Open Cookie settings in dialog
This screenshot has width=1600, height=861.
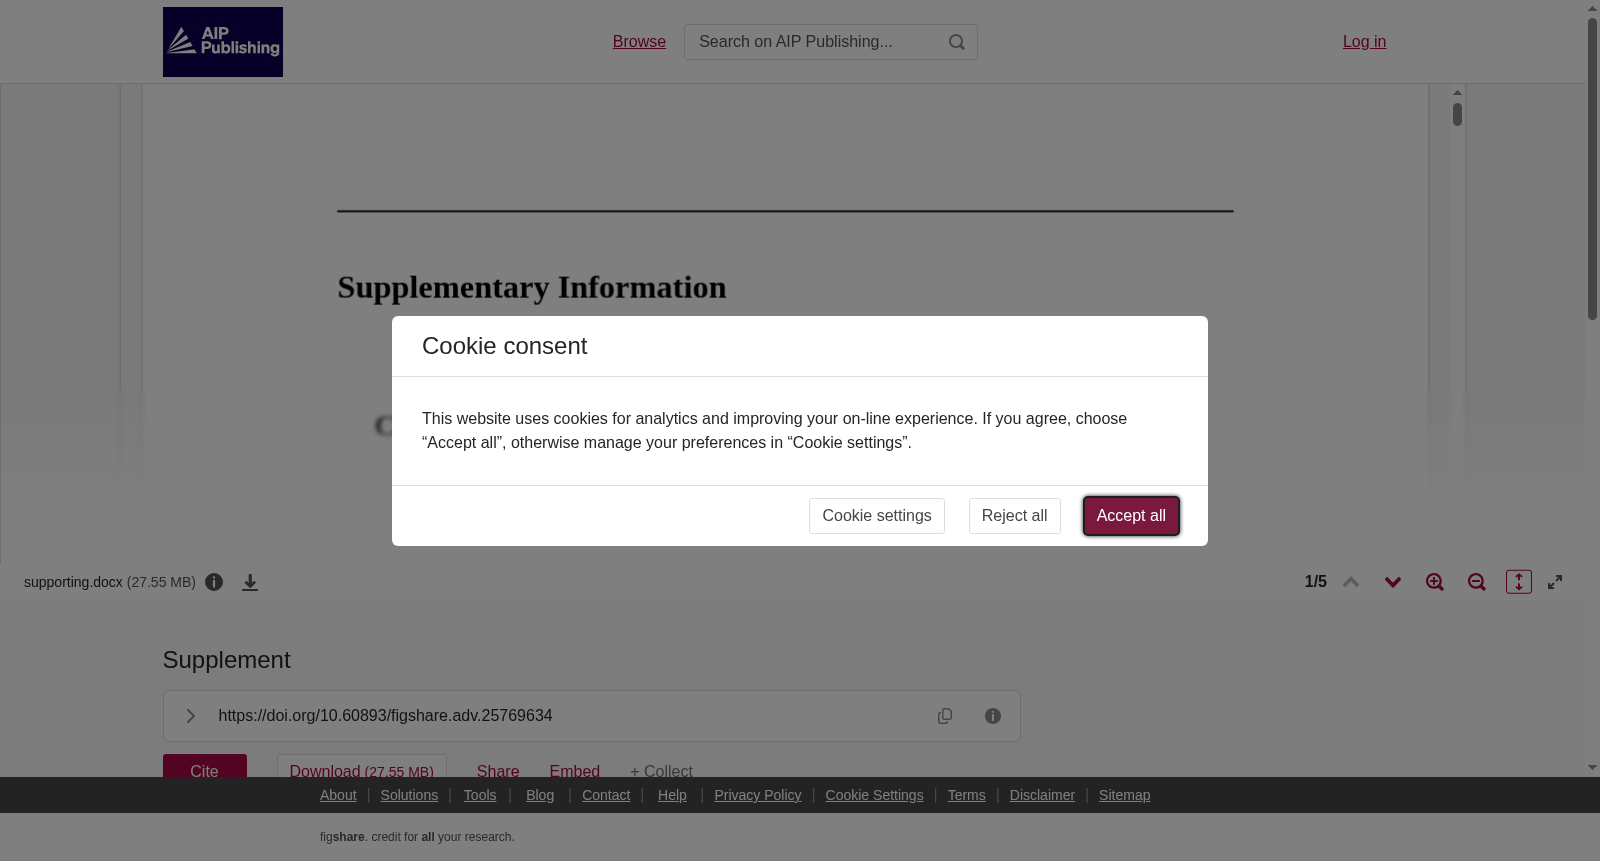(x=877, y=516)
